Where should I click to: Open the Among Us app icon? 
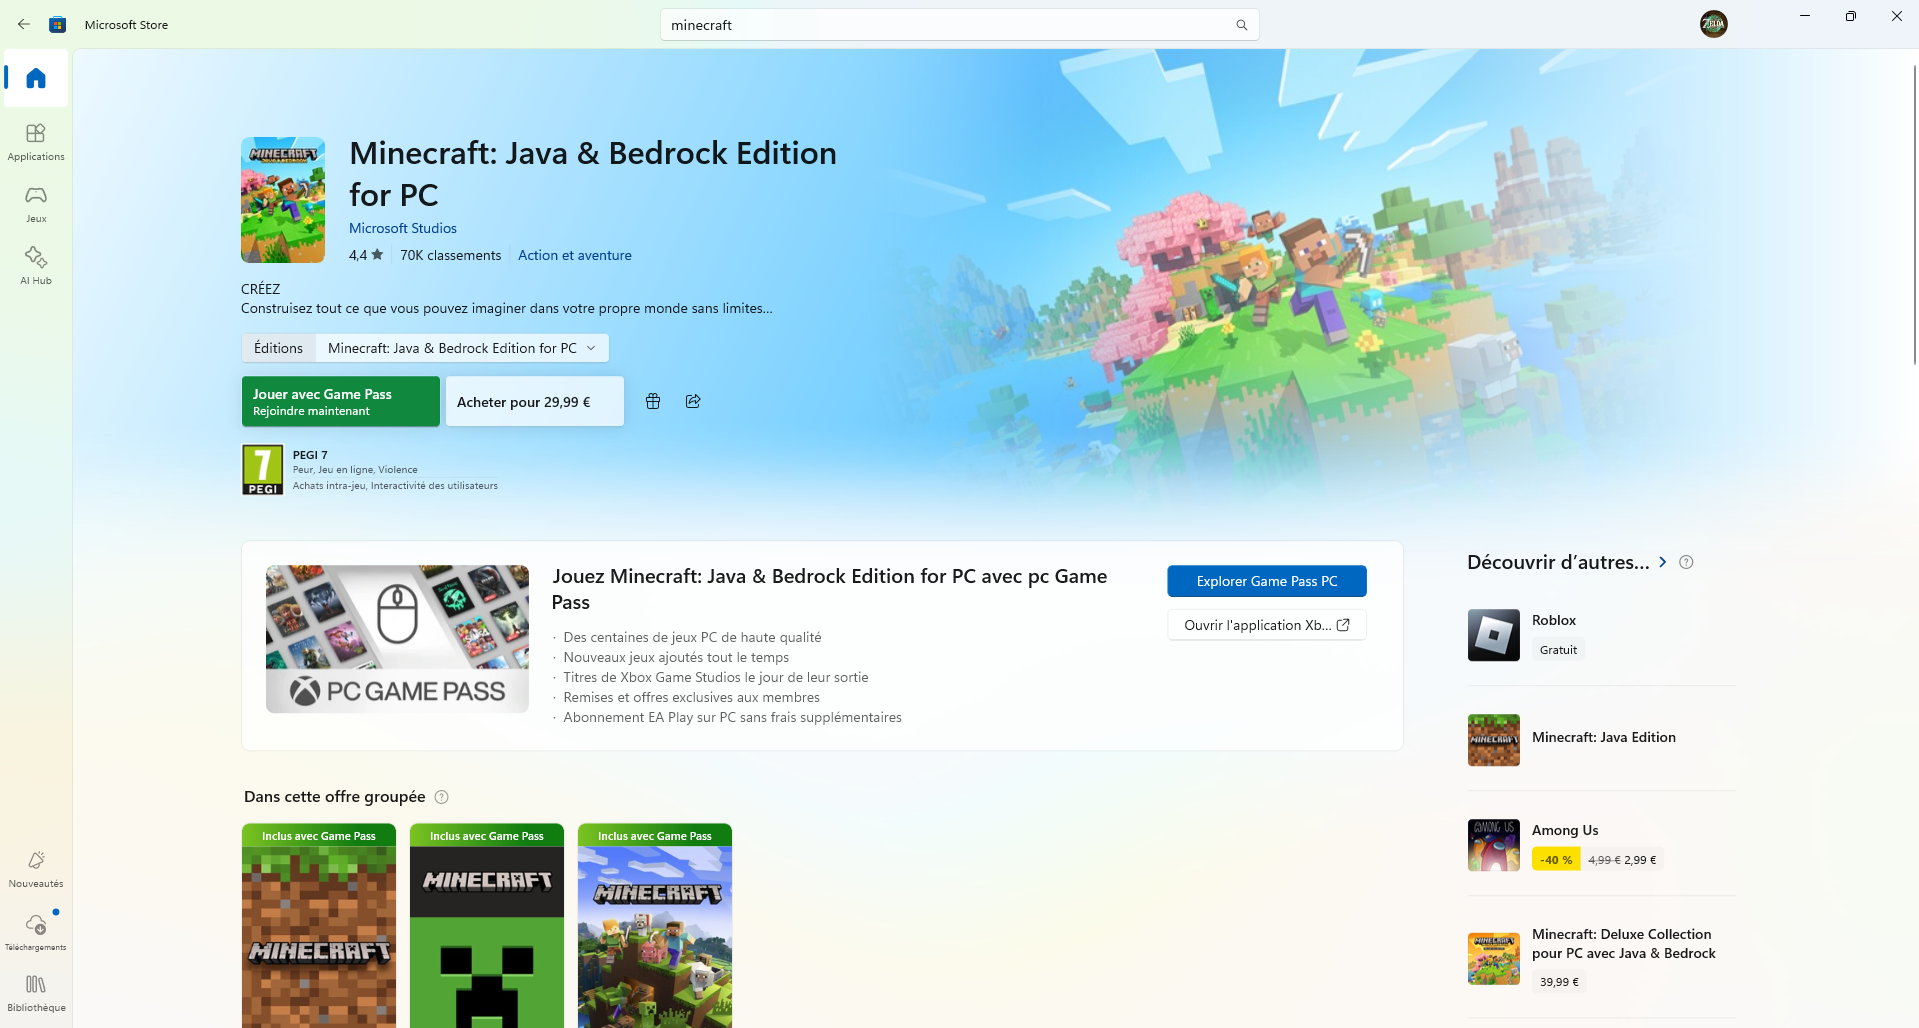click(1494, 845)
